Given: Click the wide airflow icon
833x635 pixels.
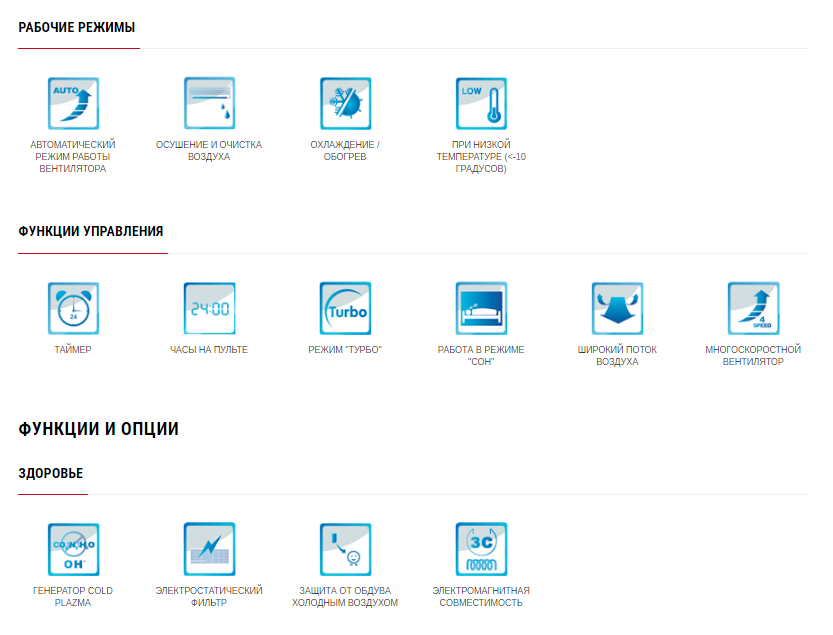Looking at the screenshot, I should tap(617, 308).
